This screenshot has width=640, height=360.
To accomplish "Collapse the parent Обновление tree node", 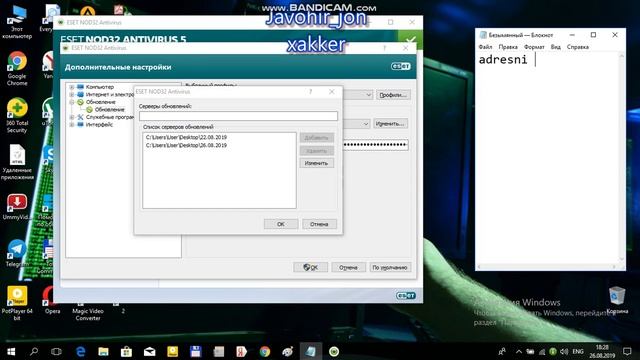I will click(x=72, y=102).
